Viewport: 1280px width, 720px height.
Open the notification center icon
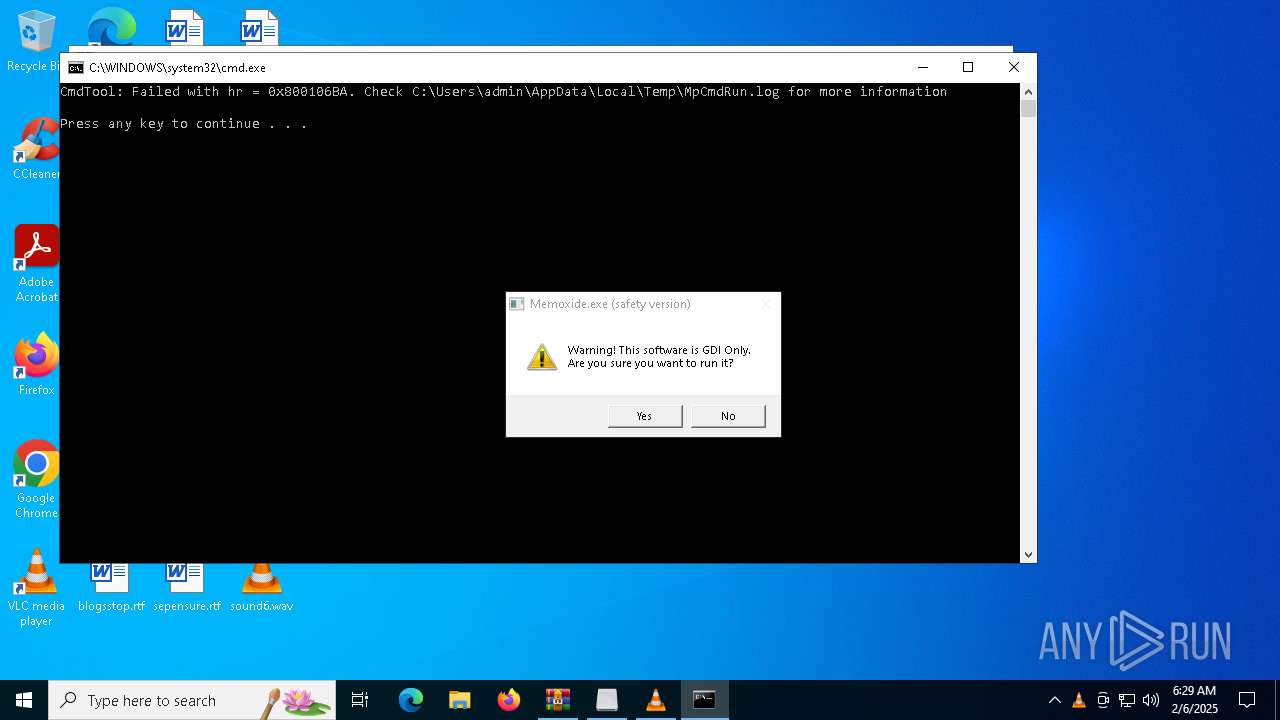coord(1247,700)
